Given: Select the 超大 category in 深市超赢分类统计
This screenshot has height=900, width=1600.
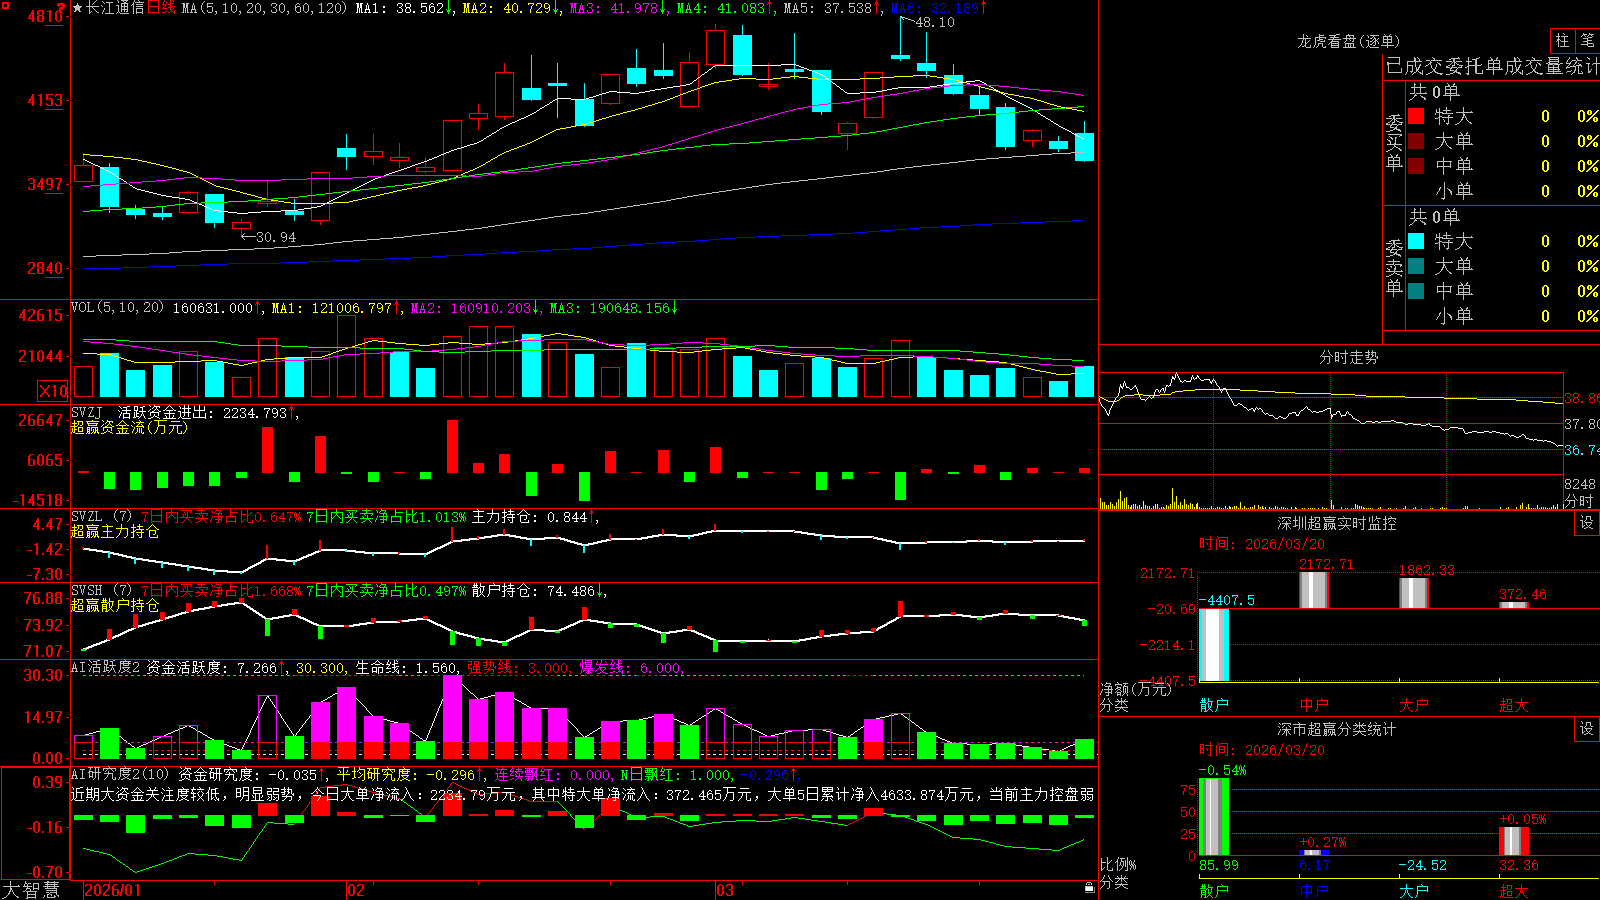Looking at the screenshot, I should [x=1514, y=891].
